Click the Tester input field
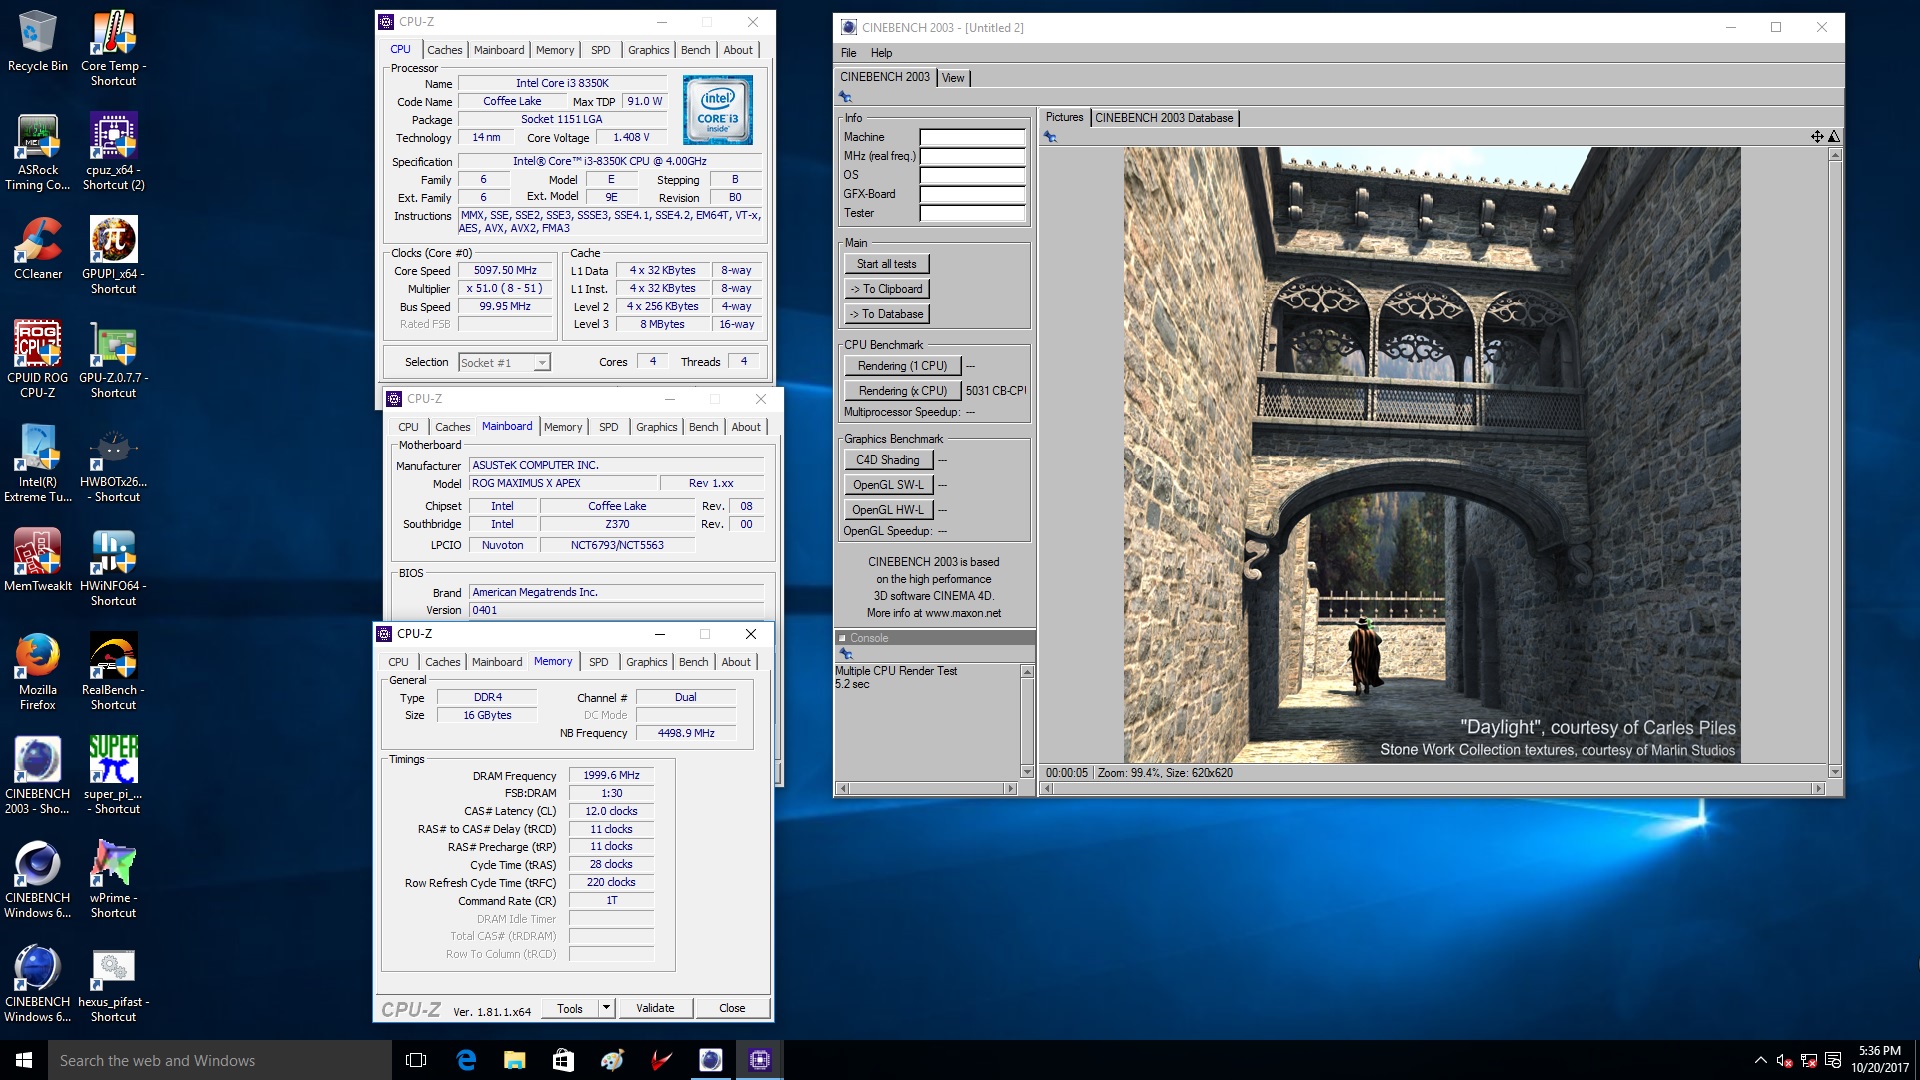 (x=972, y=213)
